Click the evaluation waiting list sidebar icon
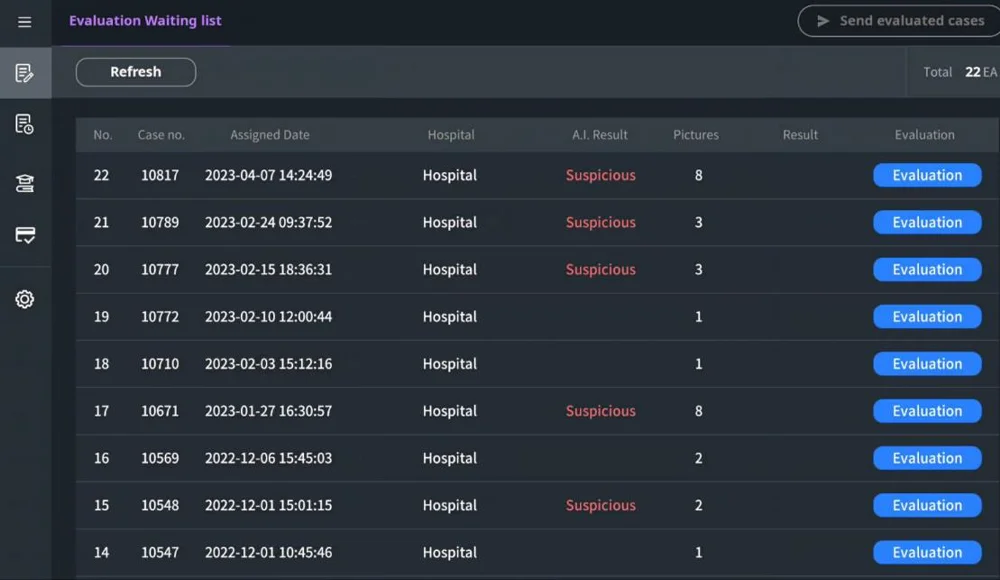Screen dimensions: 1000x580 click(25, 73)
